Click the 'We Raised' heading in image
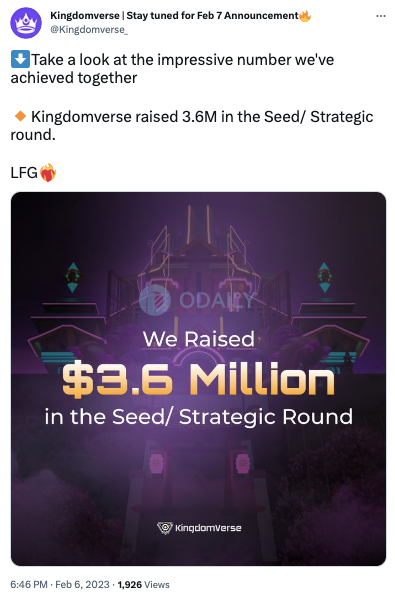Viewport: 395px width, 601px height. [x=198, y=339]
